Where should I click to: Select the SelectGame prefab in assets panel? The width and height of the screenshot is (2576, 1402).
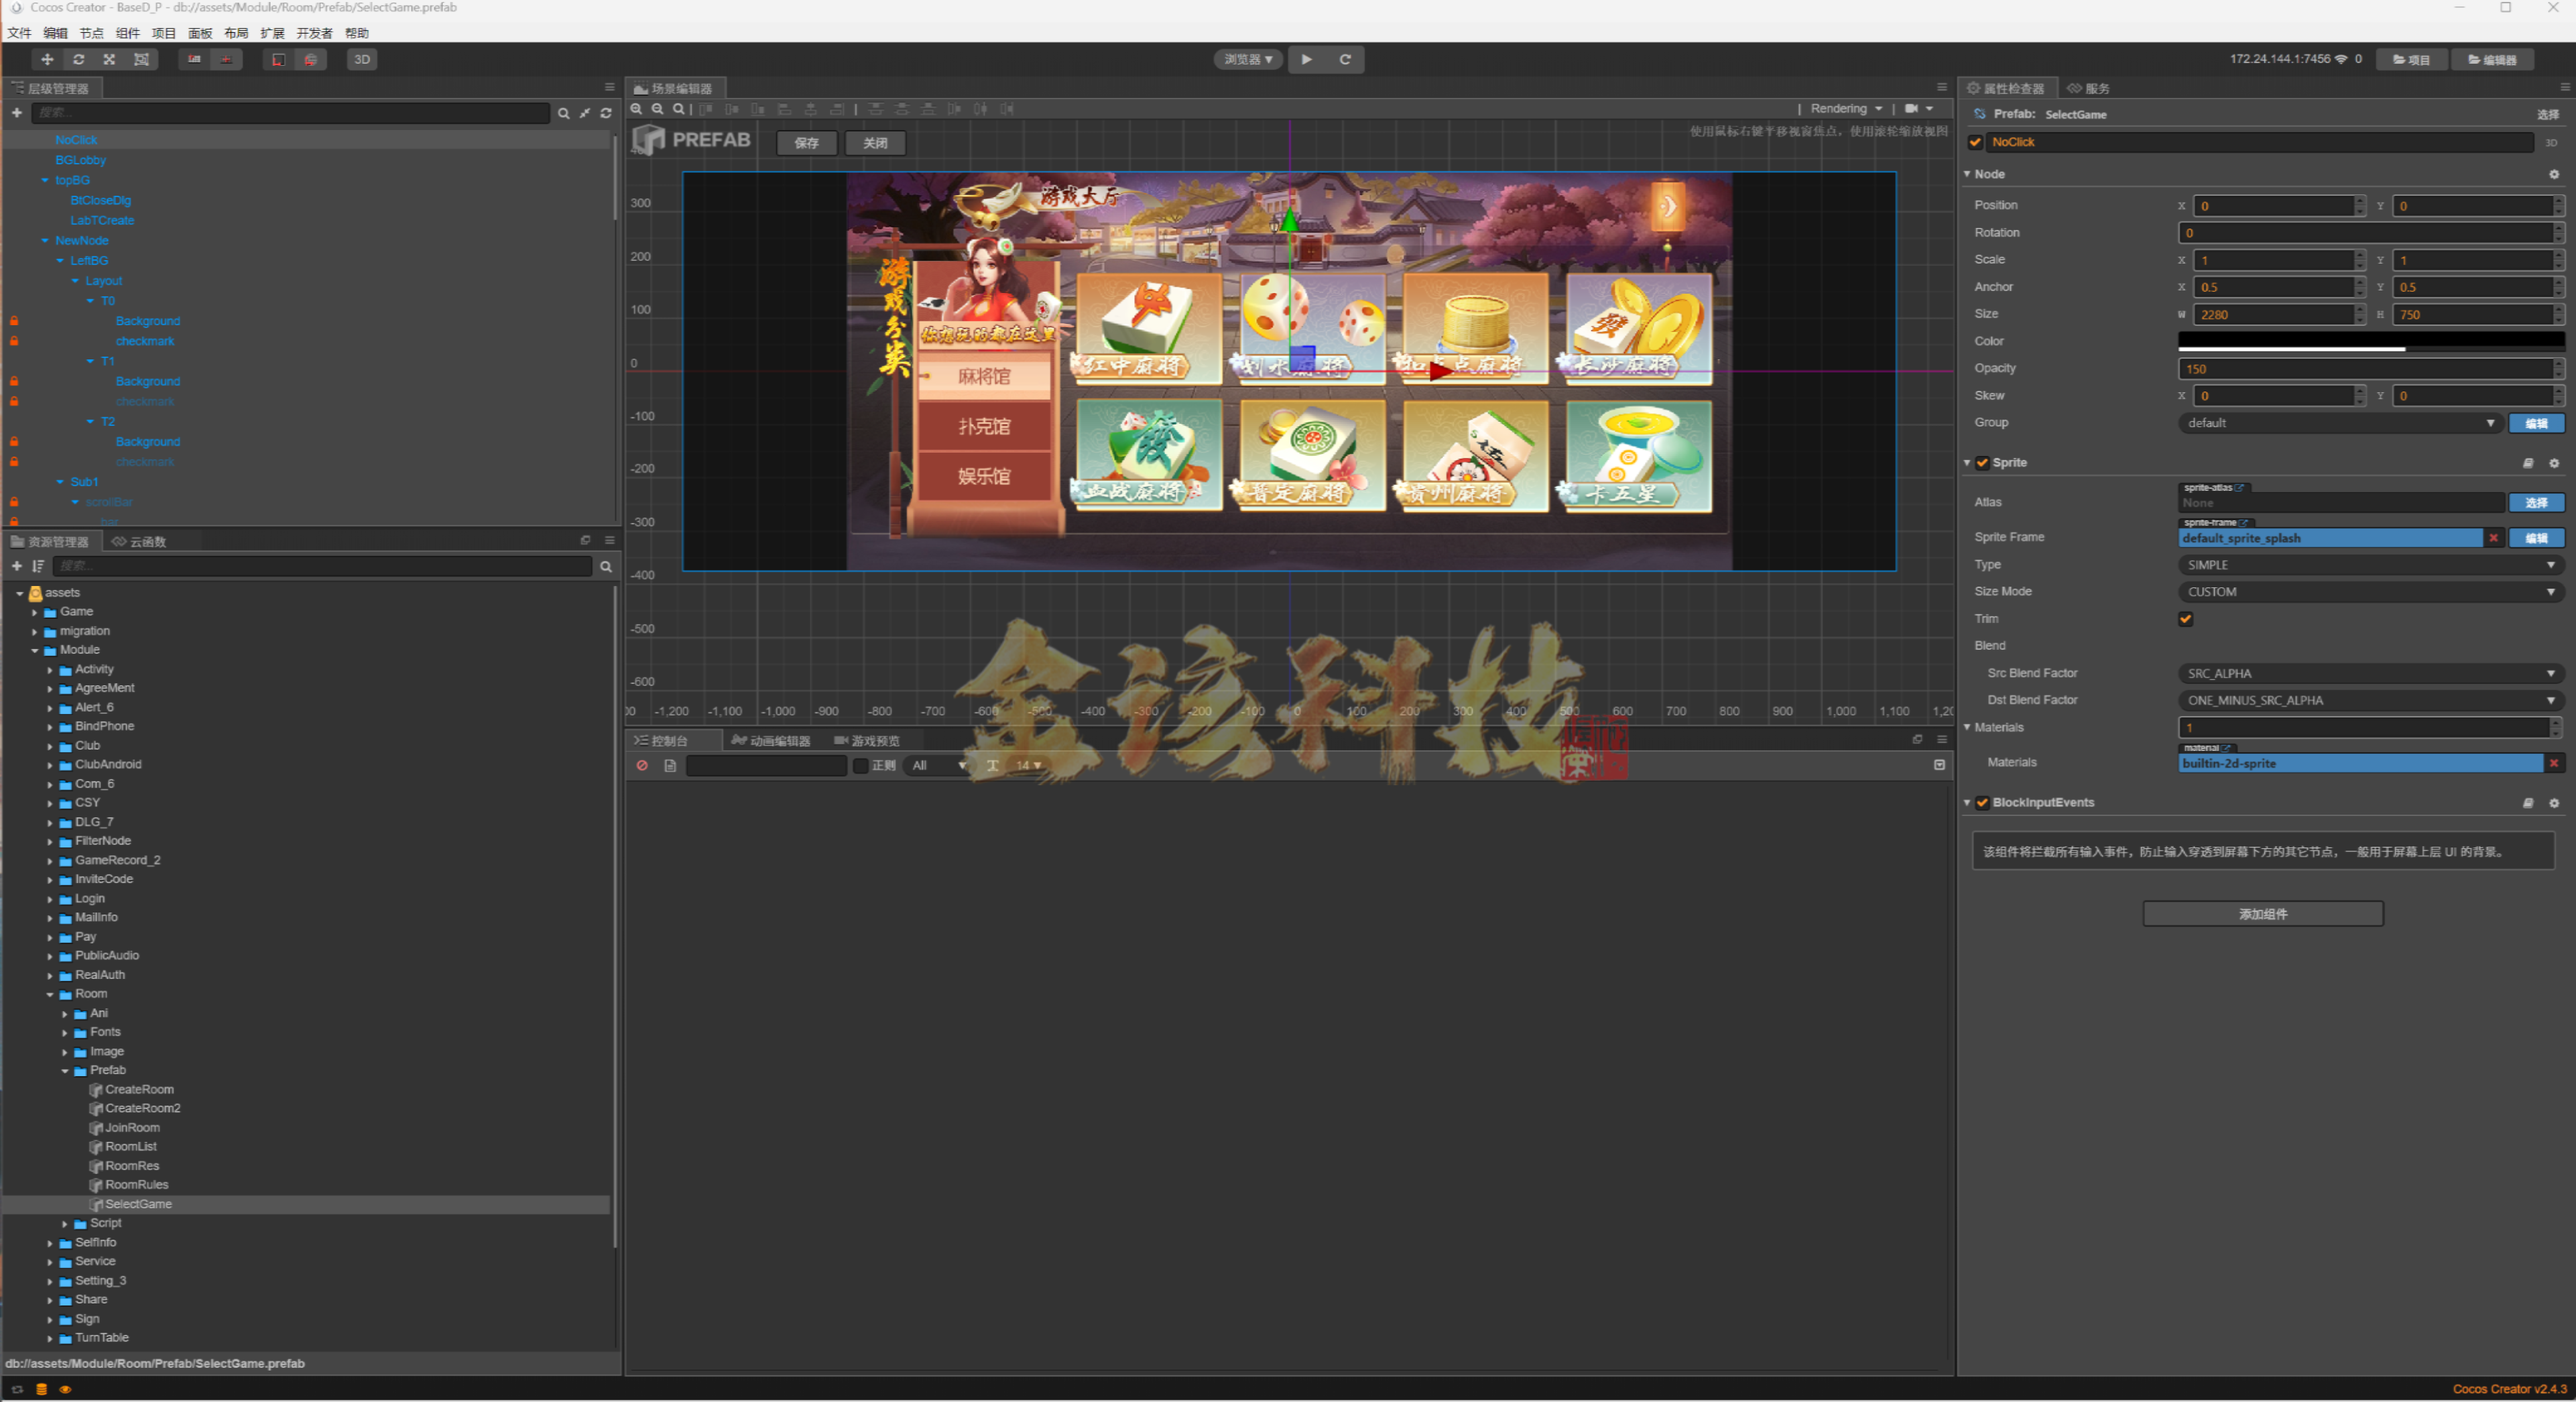point(138,1204)
